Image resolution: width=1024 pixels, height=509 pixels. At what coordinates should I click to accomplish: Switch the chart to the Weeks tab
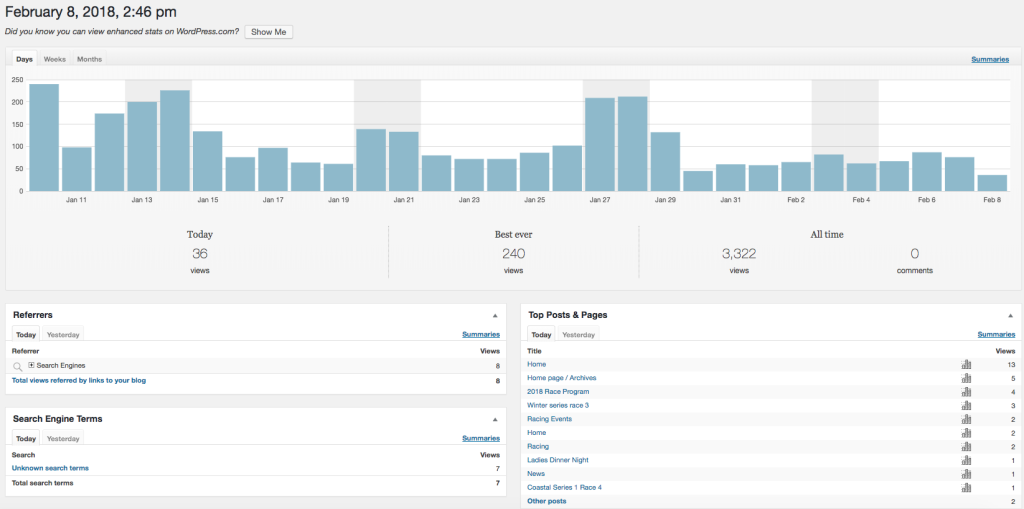[54, 59]
